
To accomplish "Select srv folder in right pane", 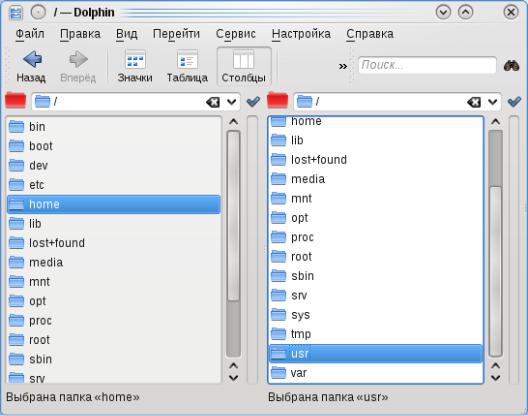I will click(x=376, y=295).
